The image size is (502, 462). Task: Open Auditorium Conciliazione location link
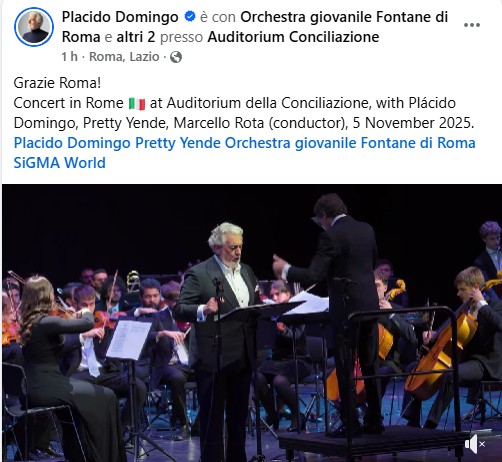click(293, 37)
